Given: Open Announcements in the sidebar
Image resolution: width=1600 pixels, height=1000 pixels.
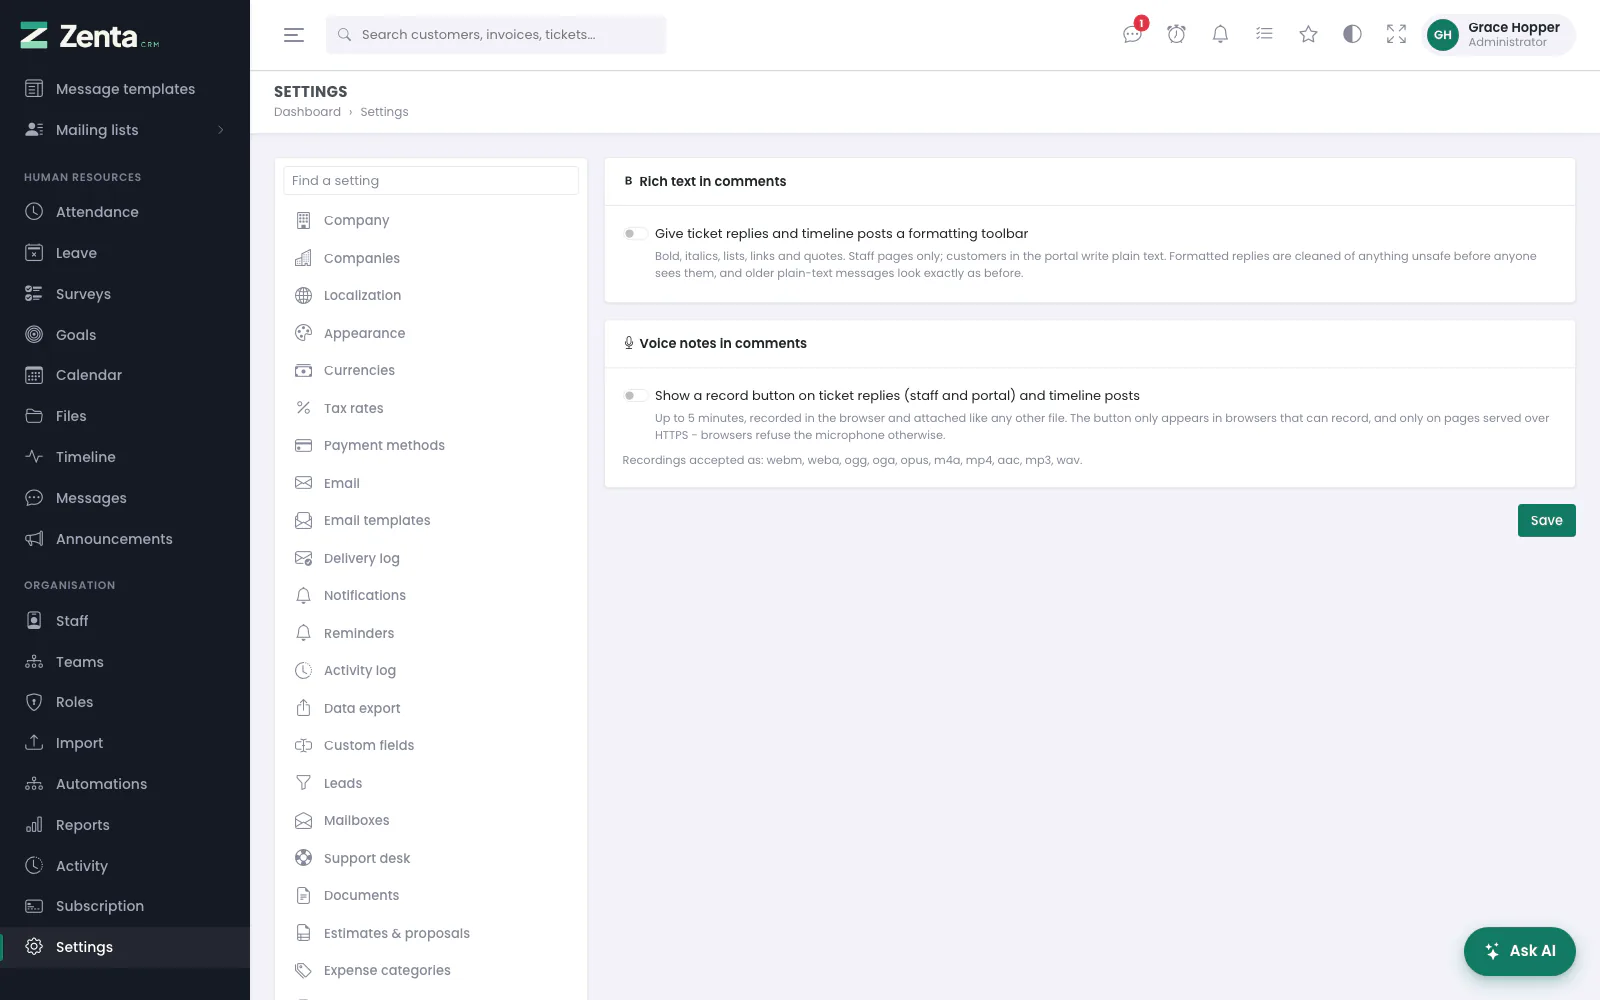Looking at the screenshot, I should click(x=125, y=539).
